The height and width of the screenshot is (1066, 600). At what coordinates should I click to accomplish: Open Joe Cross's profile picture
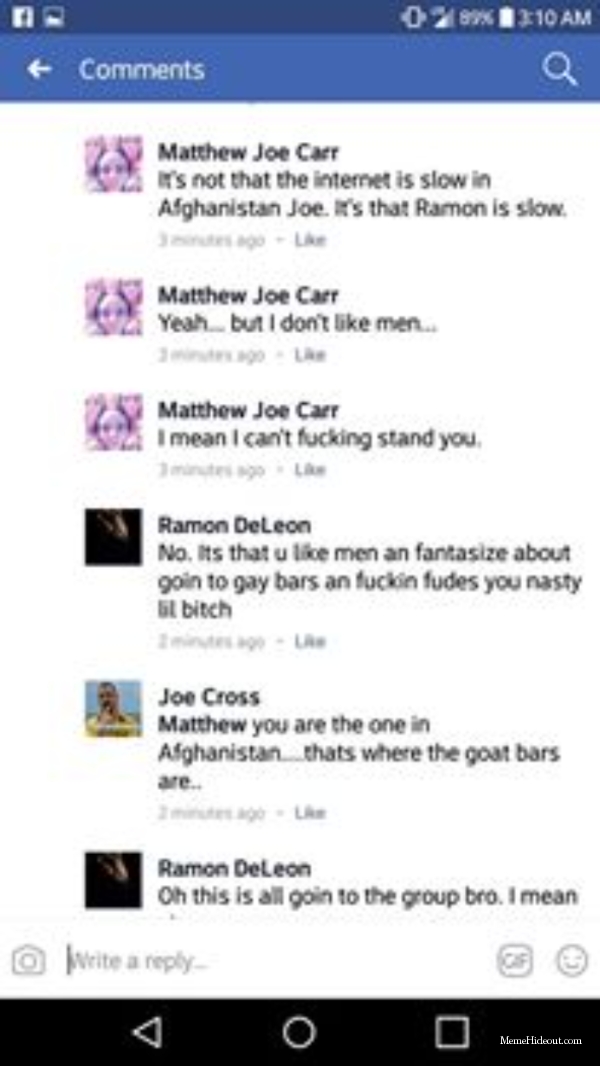pos(113,708)
